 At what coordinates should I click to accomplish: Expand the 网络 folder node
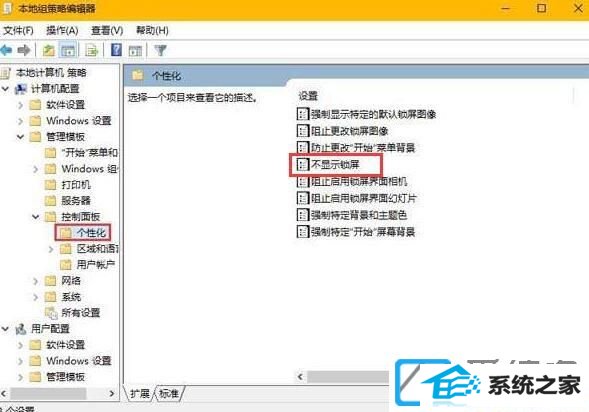coord(36,281)
